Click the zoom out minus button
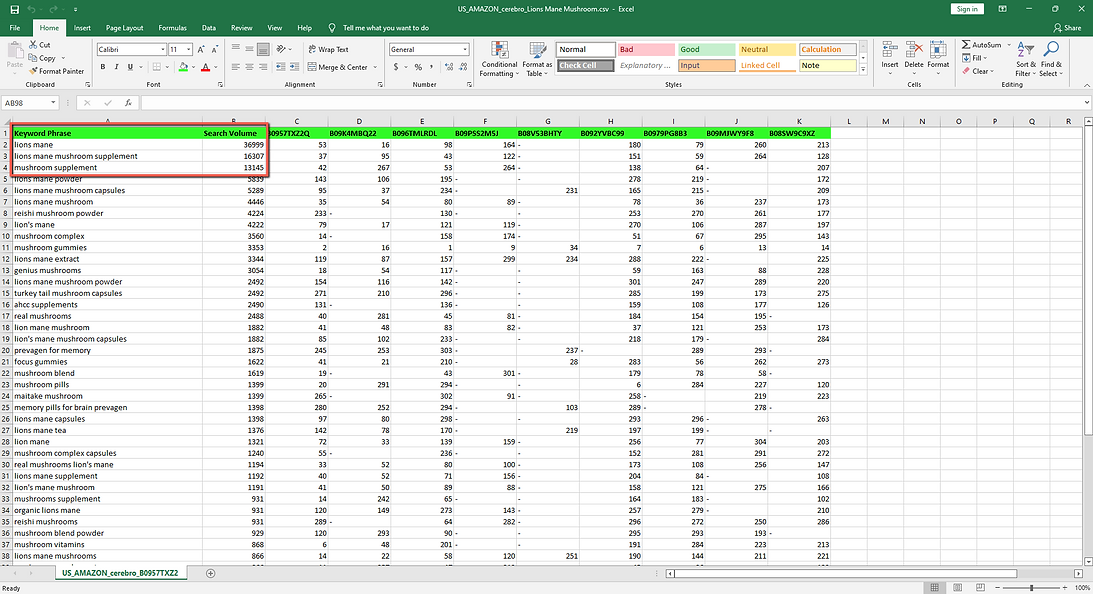The image size is (1093, 594). 998,588
